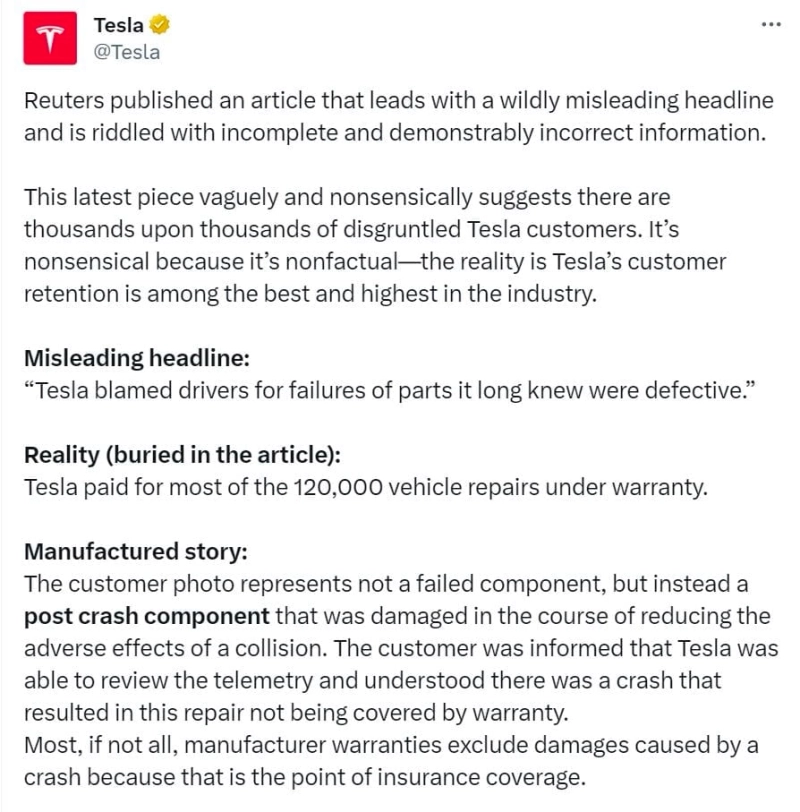Click the "Misleading headline:" bold heading
800x812 pixels.
(123, 358)
